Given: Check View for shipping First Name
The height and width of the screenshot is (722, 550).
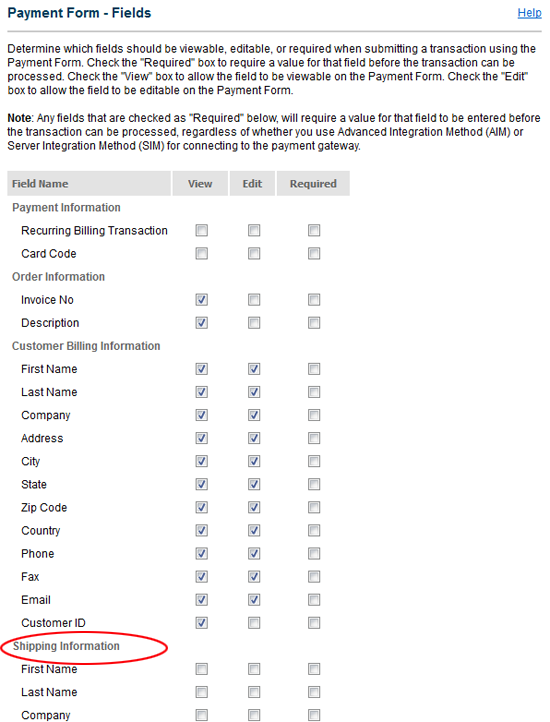Looking at the screenshot, I should coord(202,669).
